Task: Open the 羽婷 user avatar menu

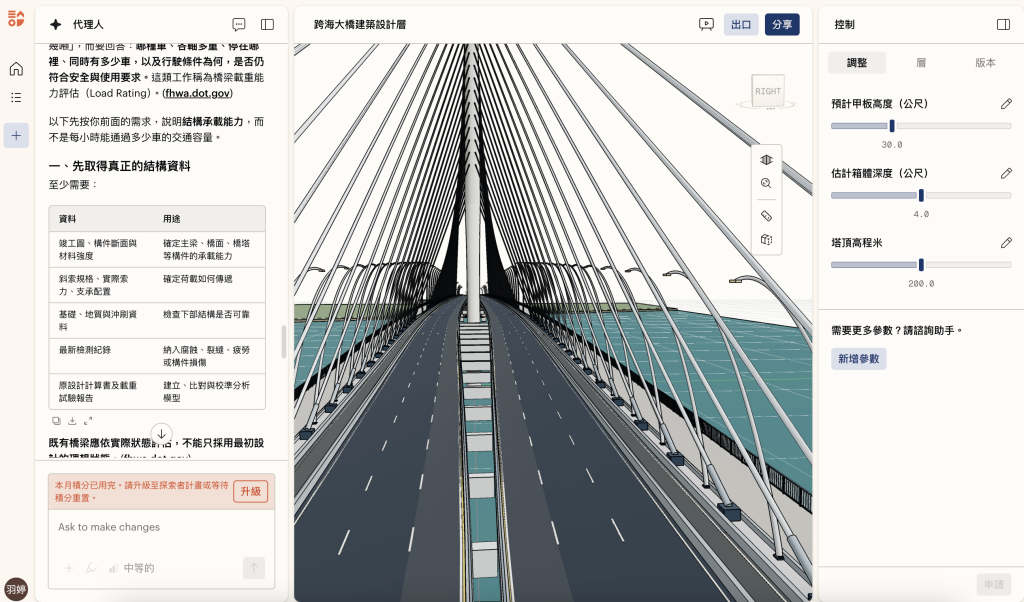Action: tap(16, 589)
